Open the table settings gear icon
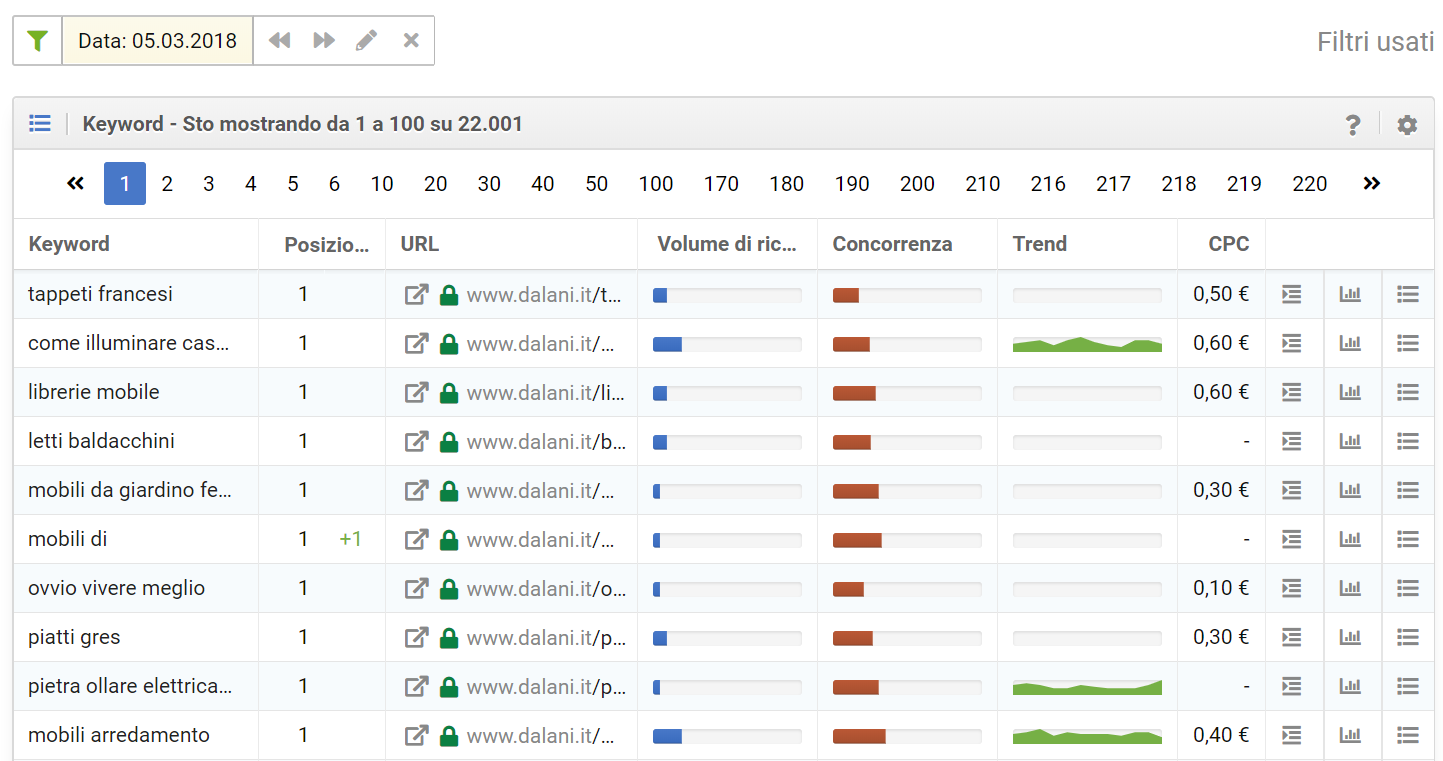Image resolution: width=1443 pixels, height=761 pixels. point(1407,125)
